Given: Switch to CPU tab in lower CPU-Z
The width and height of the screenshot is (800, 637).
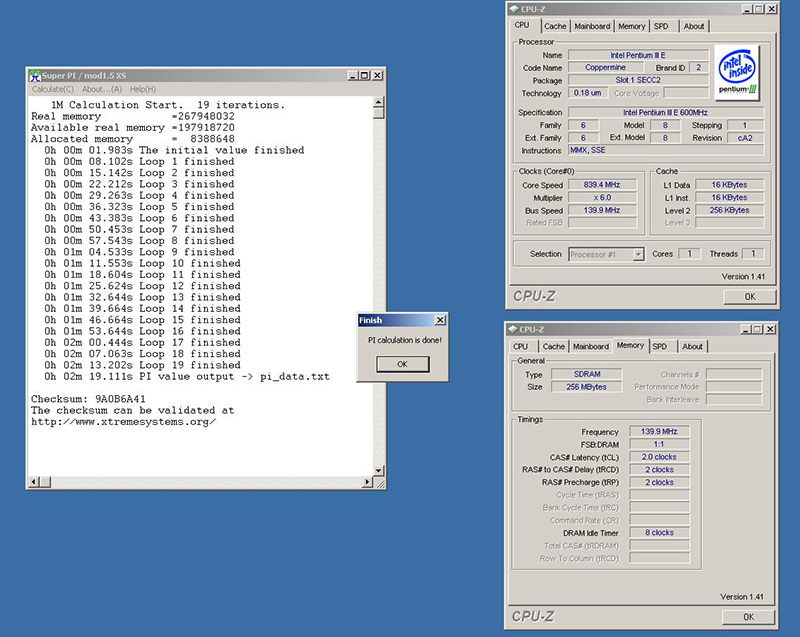Looking at the screenshot, I should pyautogui.click(x=520, y=346).
